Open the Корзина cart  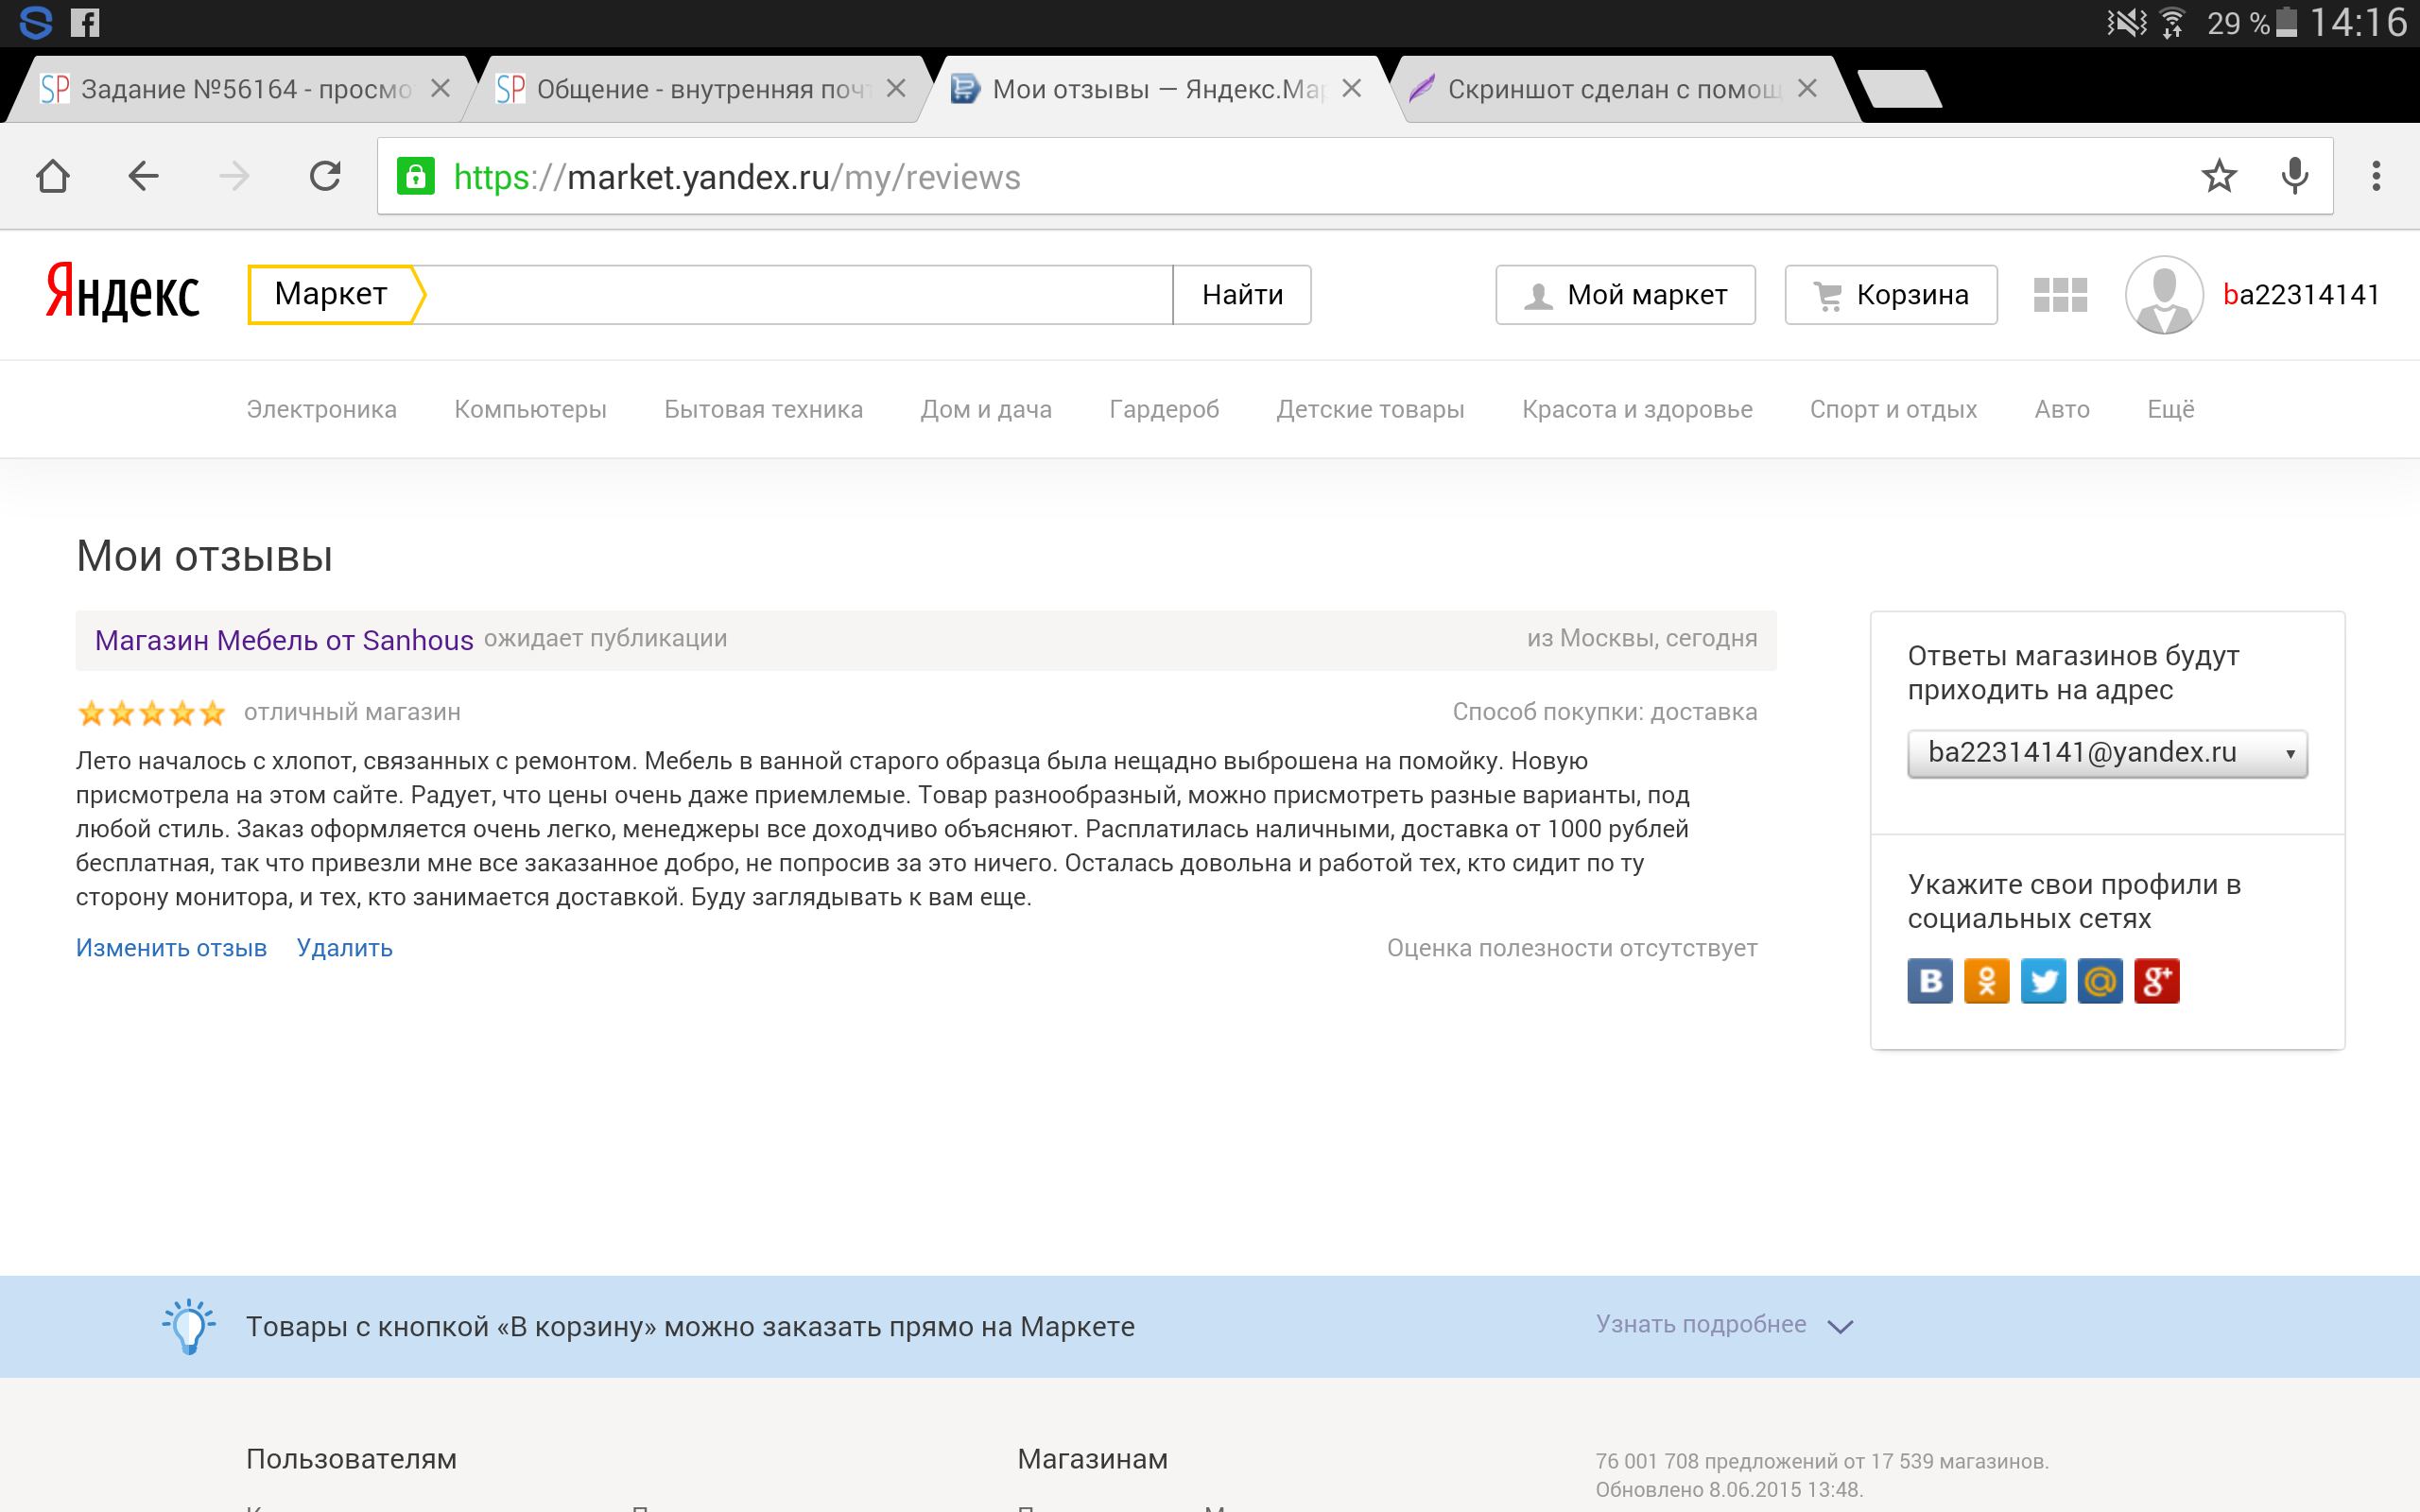[x=1891, y=294]
